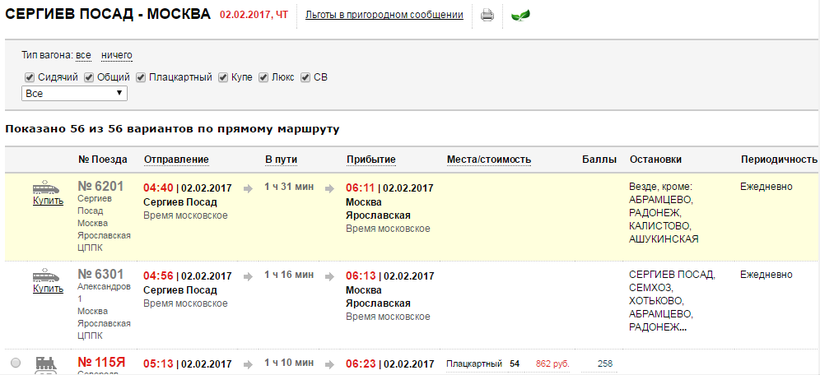820x375 pixels.
Task: Click train icon for train № 6301
Action: 46,275
